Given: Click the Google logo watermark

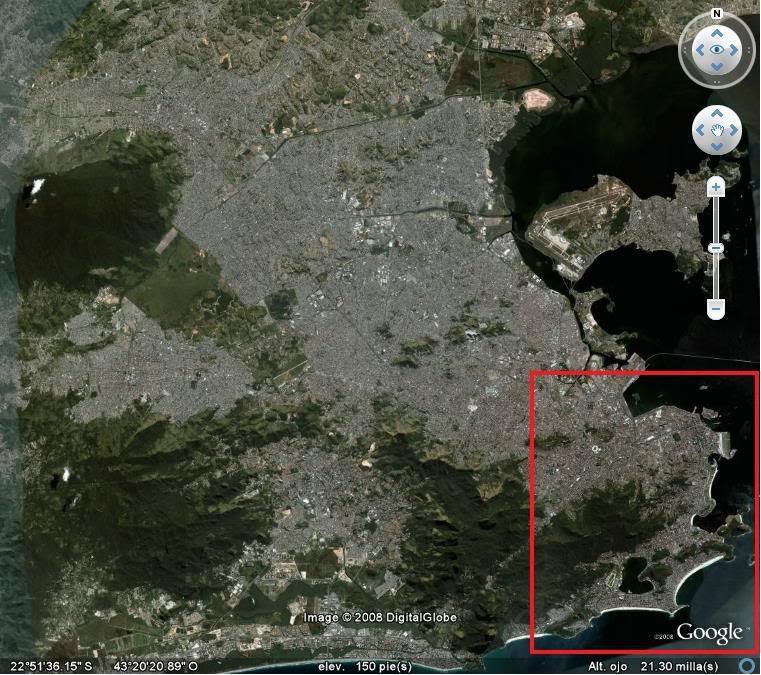Looking at the screenshot, I should tap(709, 633).
